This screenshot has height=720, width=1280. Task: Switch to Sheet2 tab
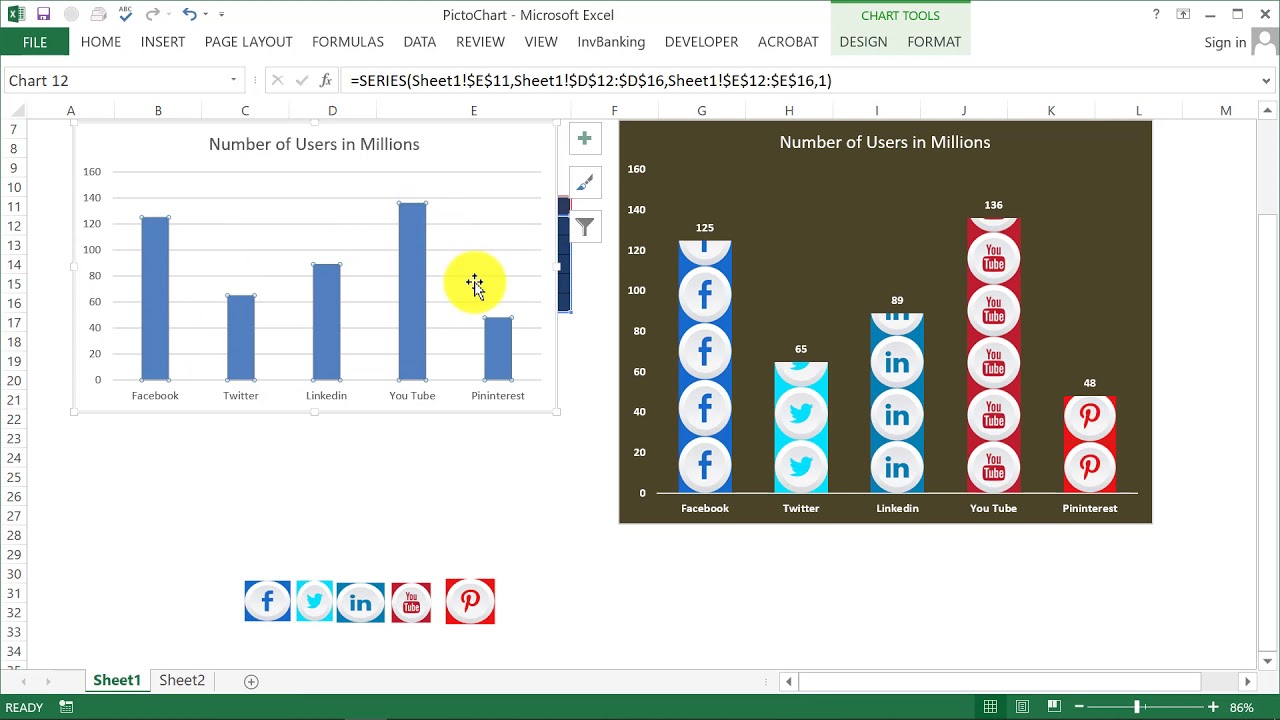coord(182,680)
